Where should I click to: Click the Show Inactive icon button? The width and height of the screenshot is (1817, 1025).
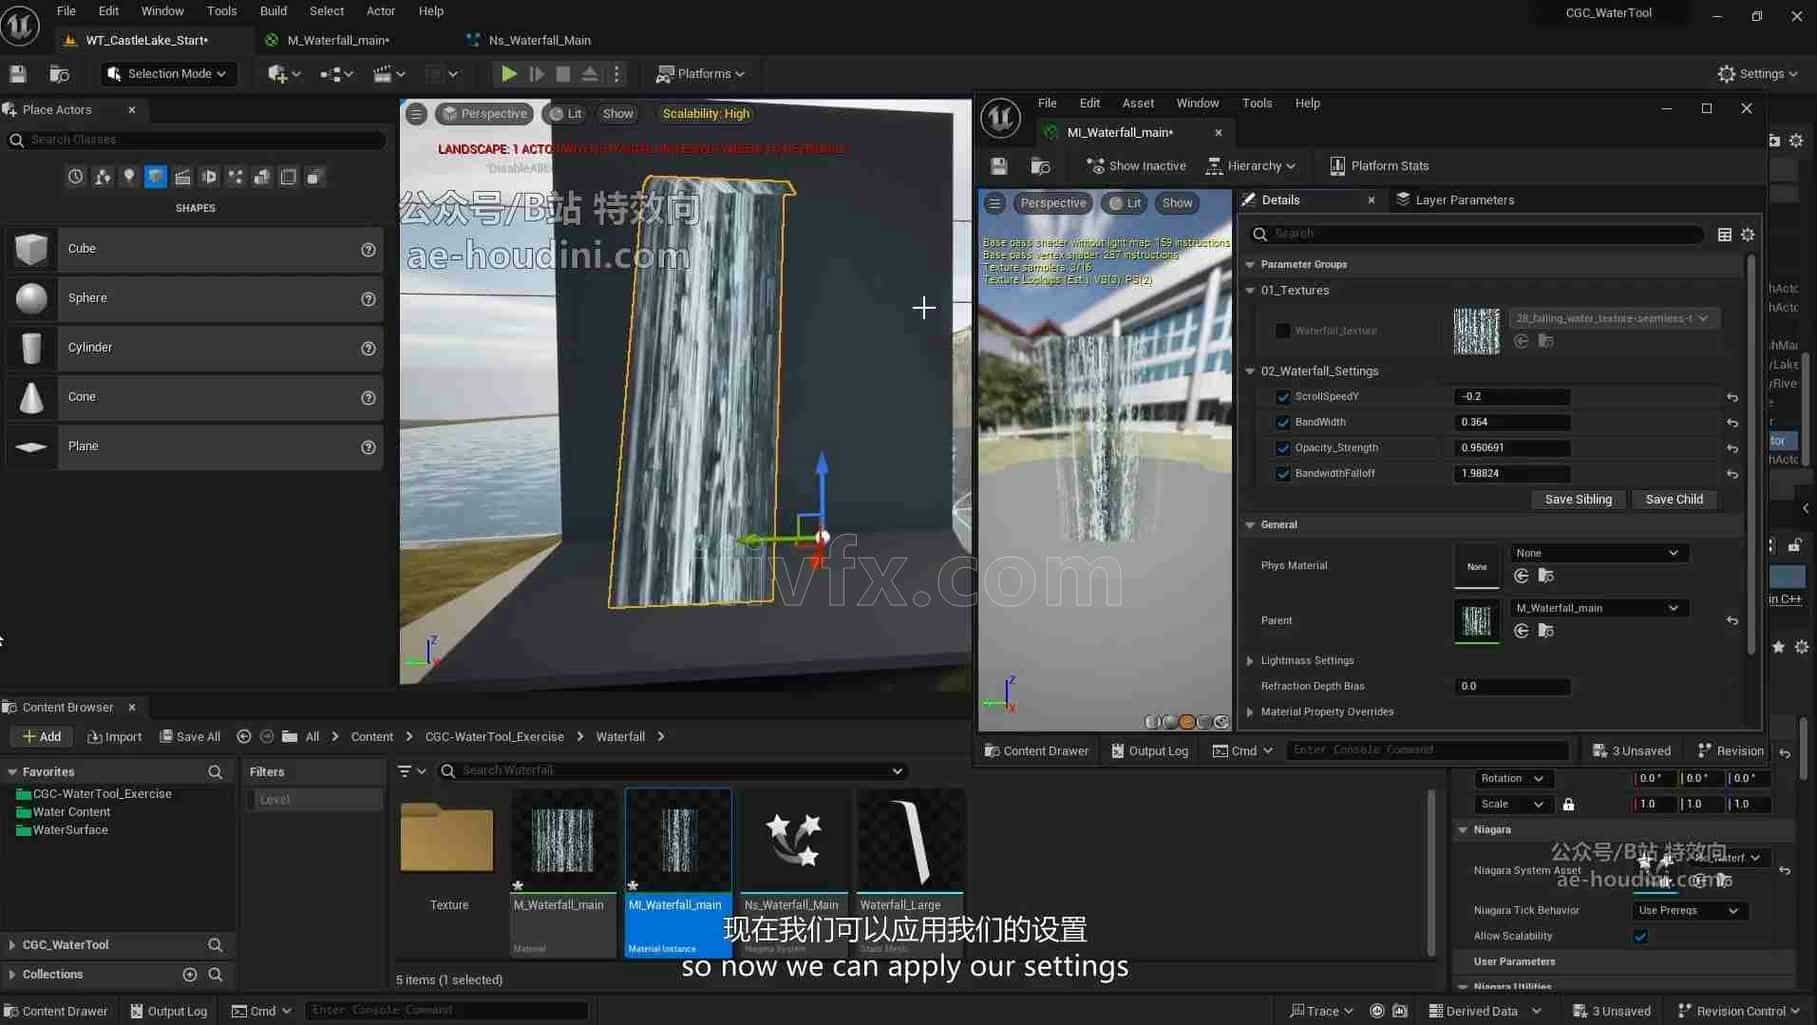(1136, 166)
